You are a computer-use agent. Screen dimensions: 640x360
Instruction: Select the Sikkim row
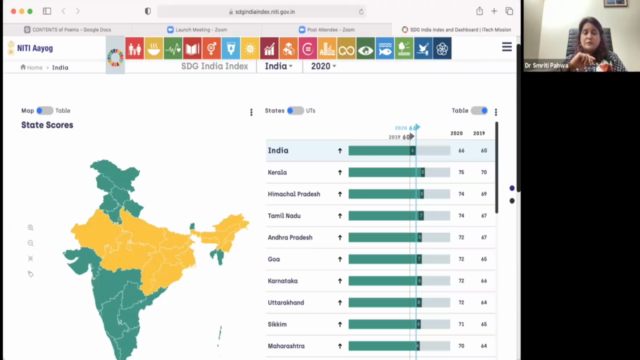coord(380,324)
